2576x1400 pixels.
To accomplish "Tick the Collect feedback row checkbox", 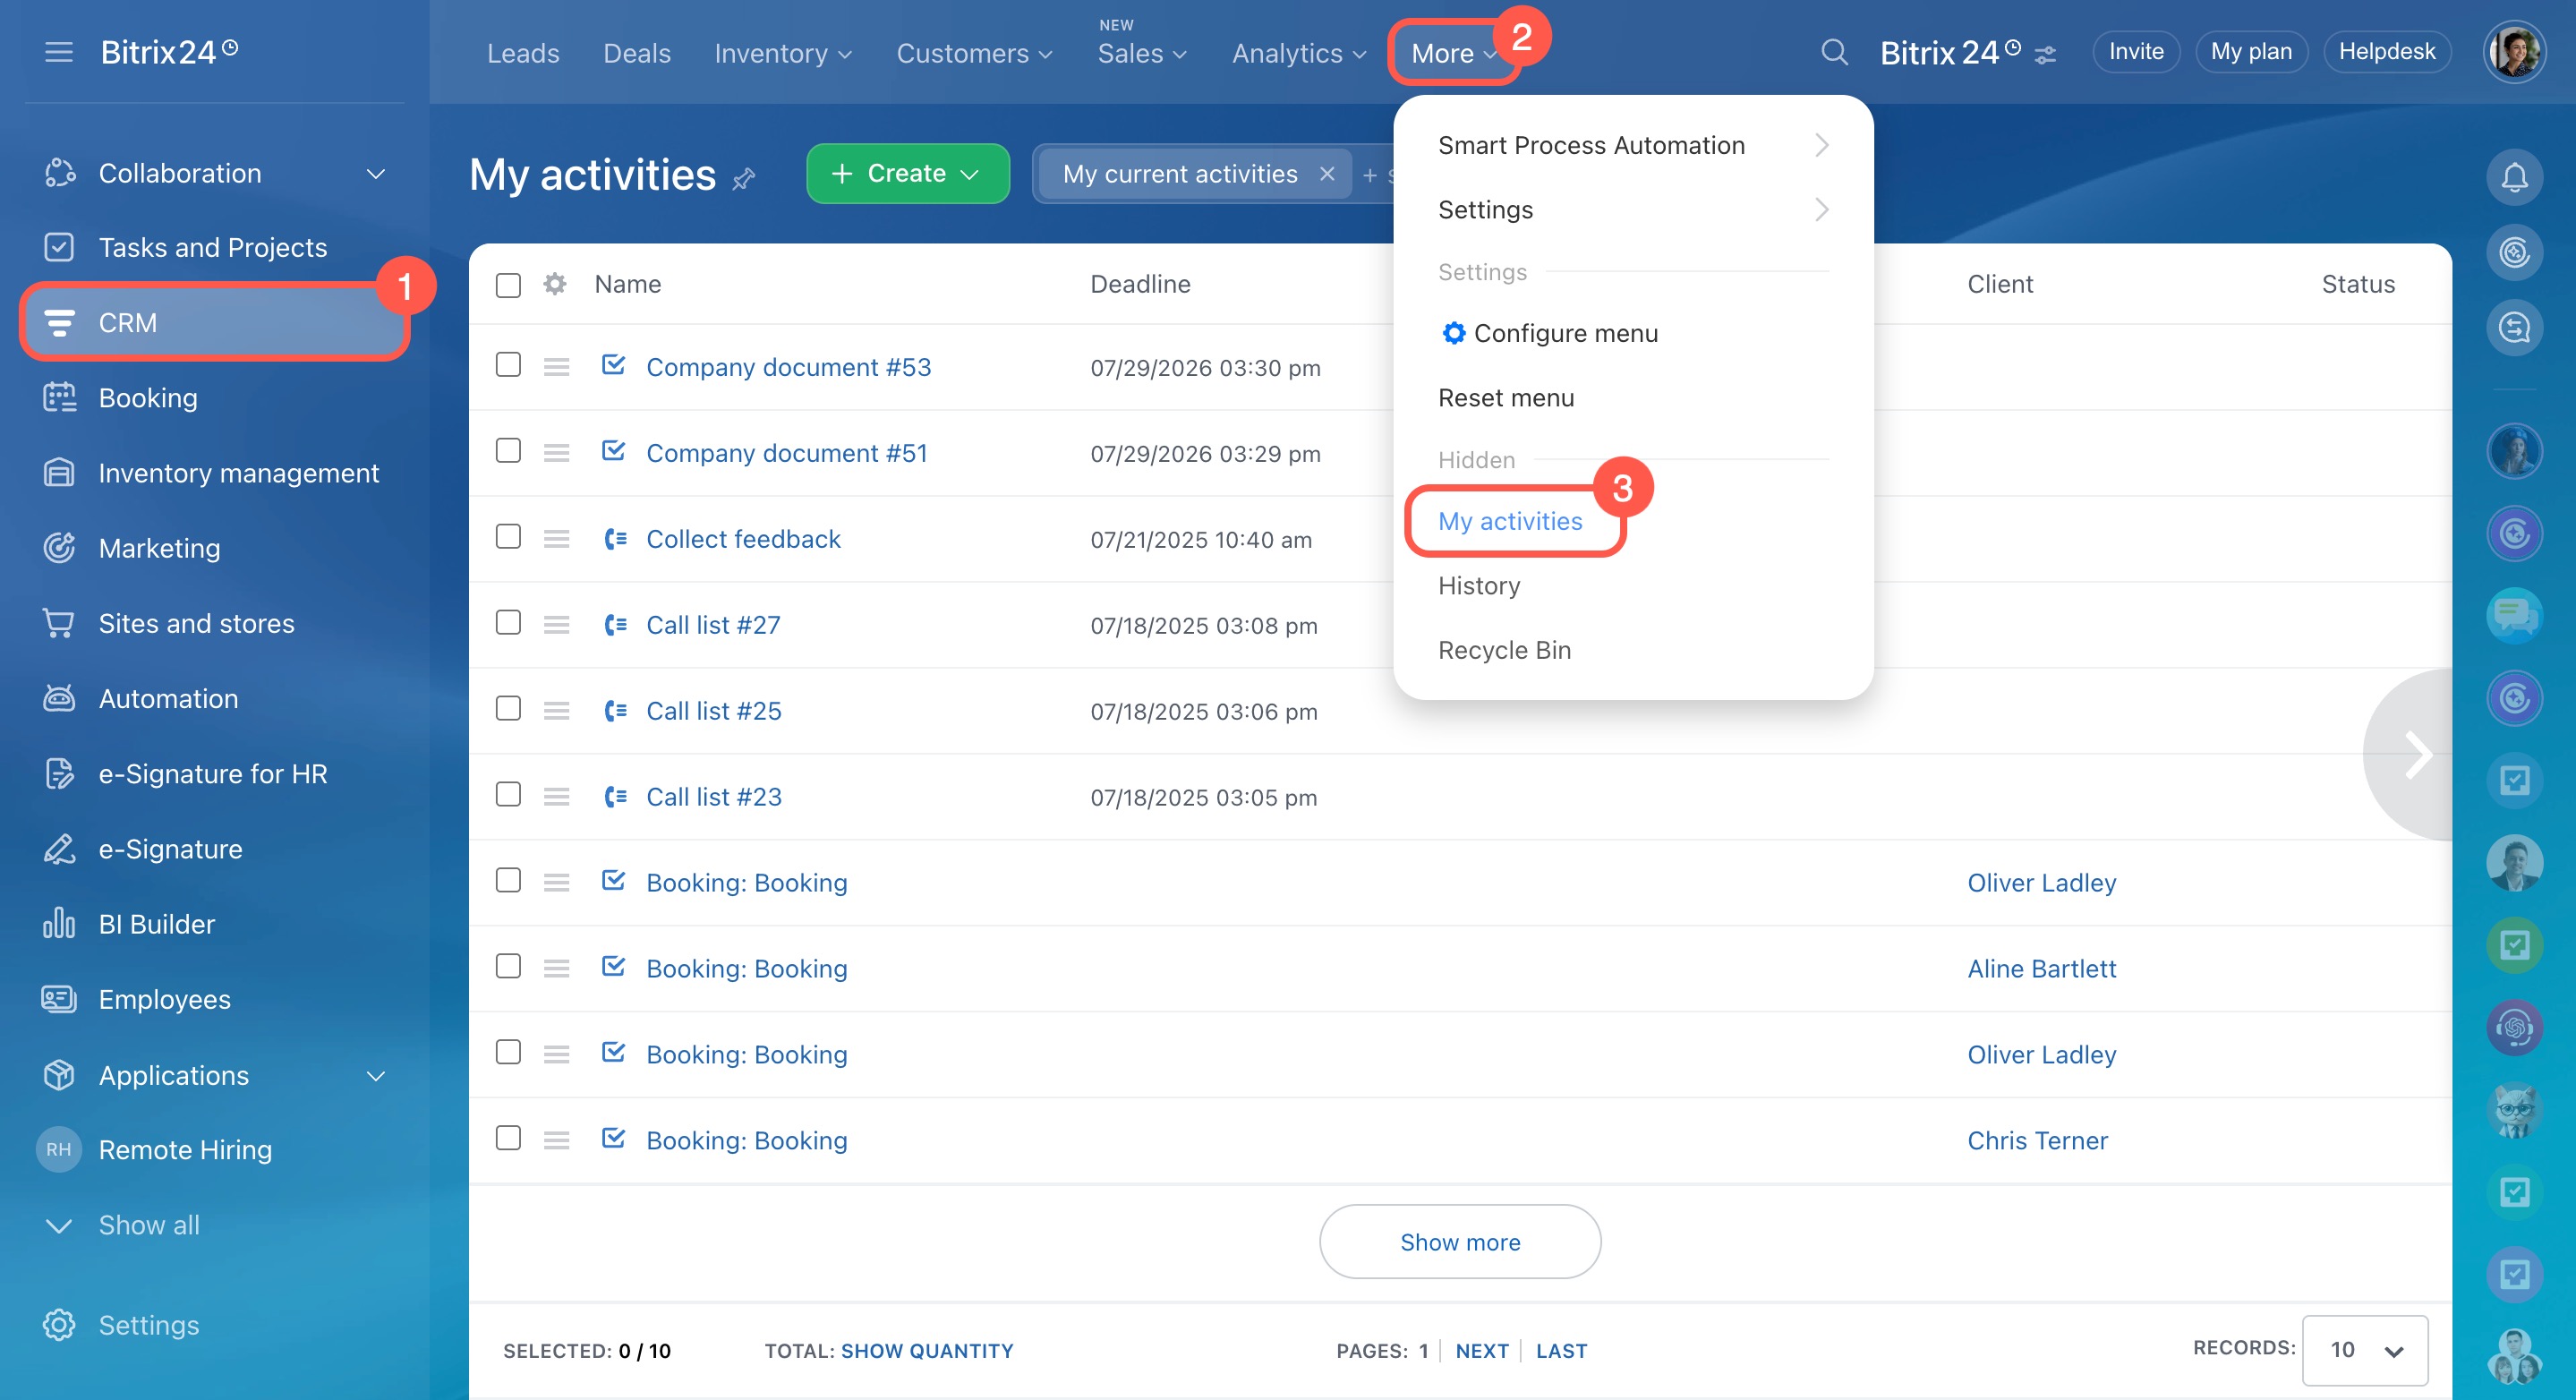I will [508, 537].
